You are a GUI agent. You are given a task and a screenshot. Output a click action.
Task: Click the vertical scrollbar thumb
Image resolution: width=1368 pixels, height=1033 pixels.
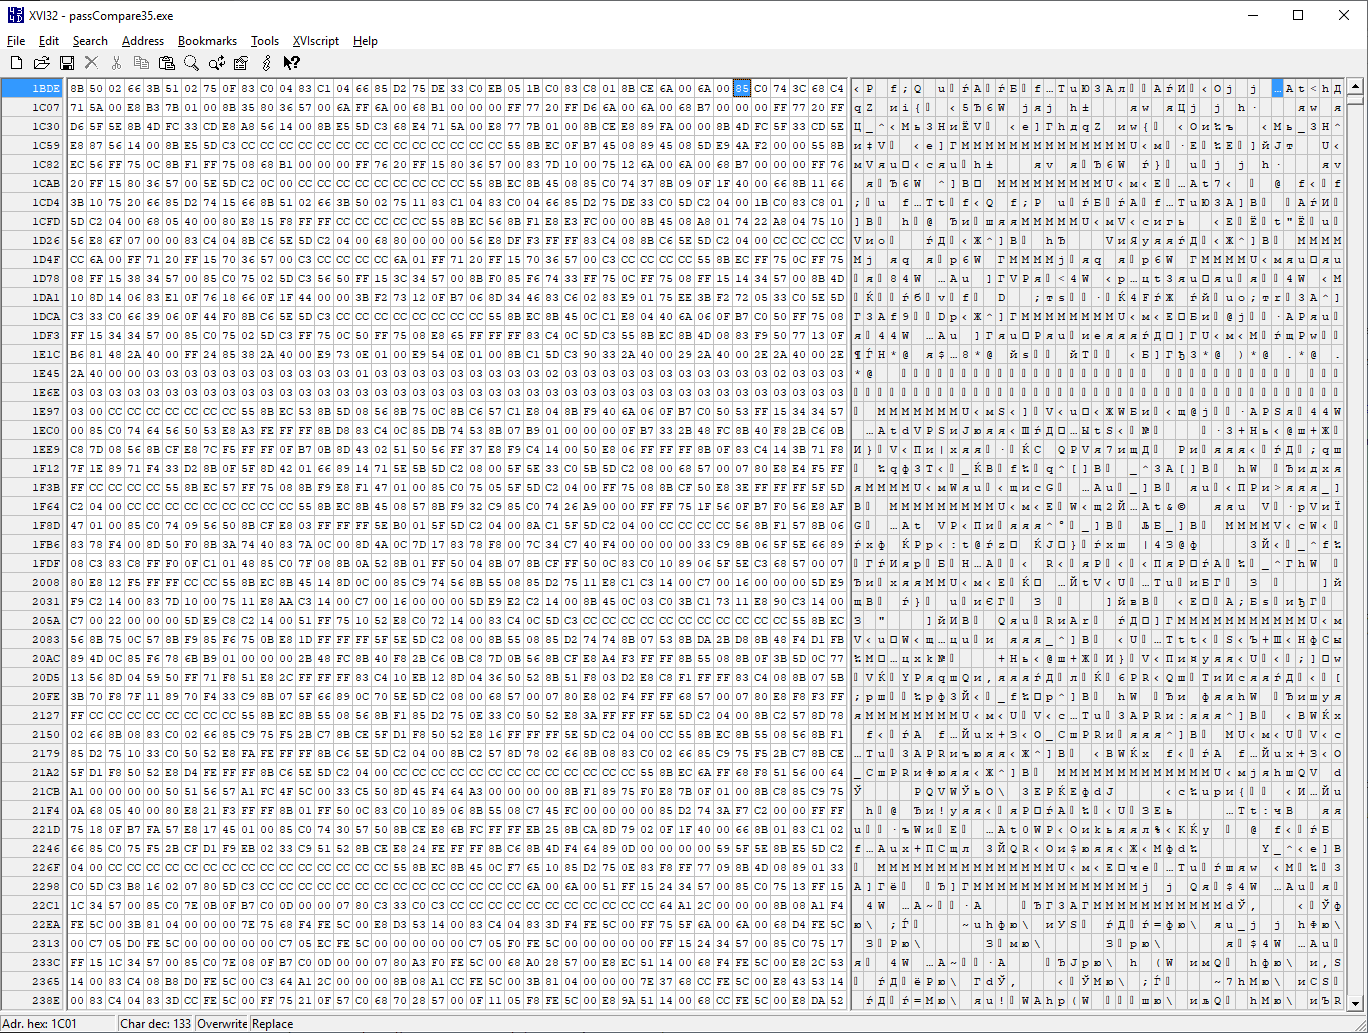[x=1355, y=100]
